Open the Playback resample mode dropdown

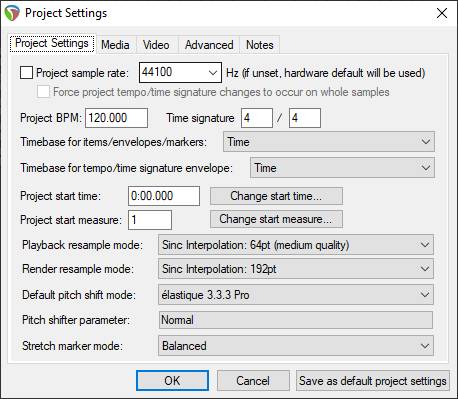click(296, 245)
